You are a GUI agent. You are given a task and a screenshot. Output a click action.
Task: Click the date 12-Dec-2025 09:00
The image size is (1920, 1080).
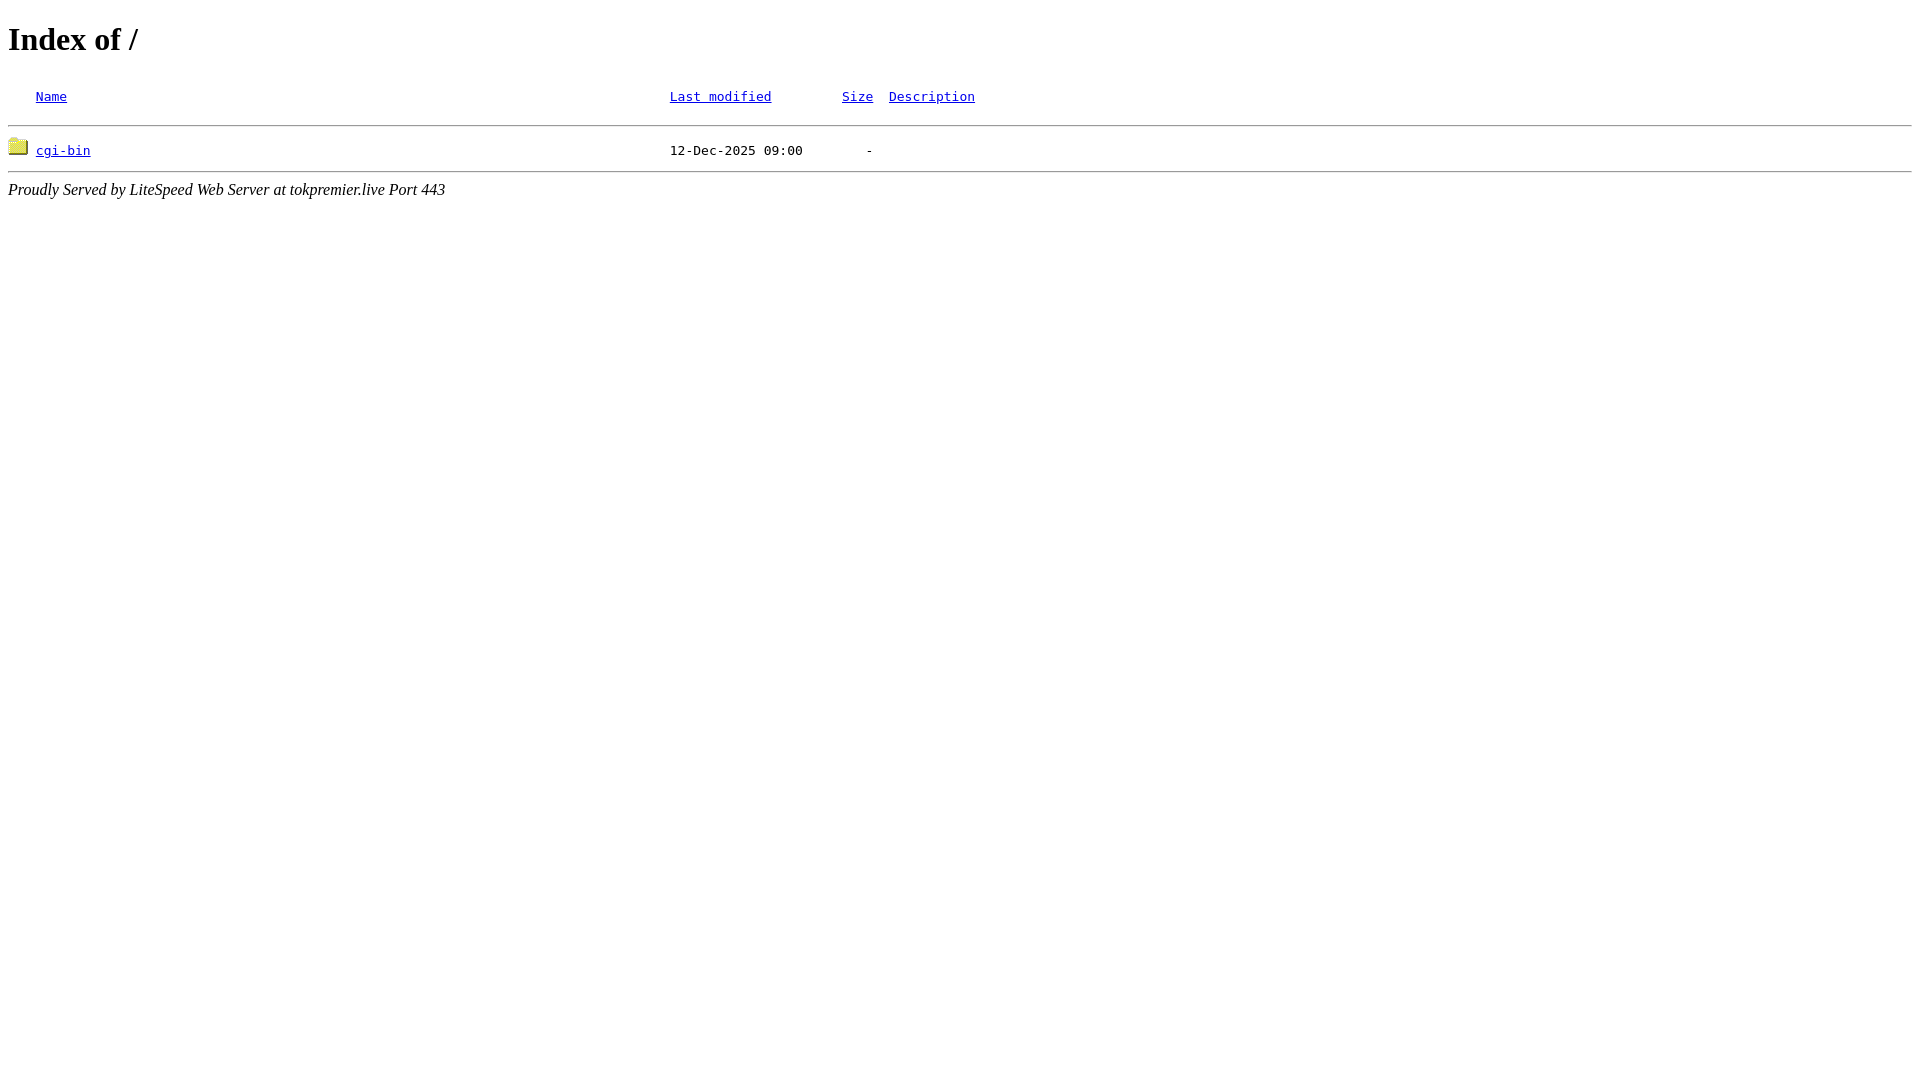click(x=736, y=151)
